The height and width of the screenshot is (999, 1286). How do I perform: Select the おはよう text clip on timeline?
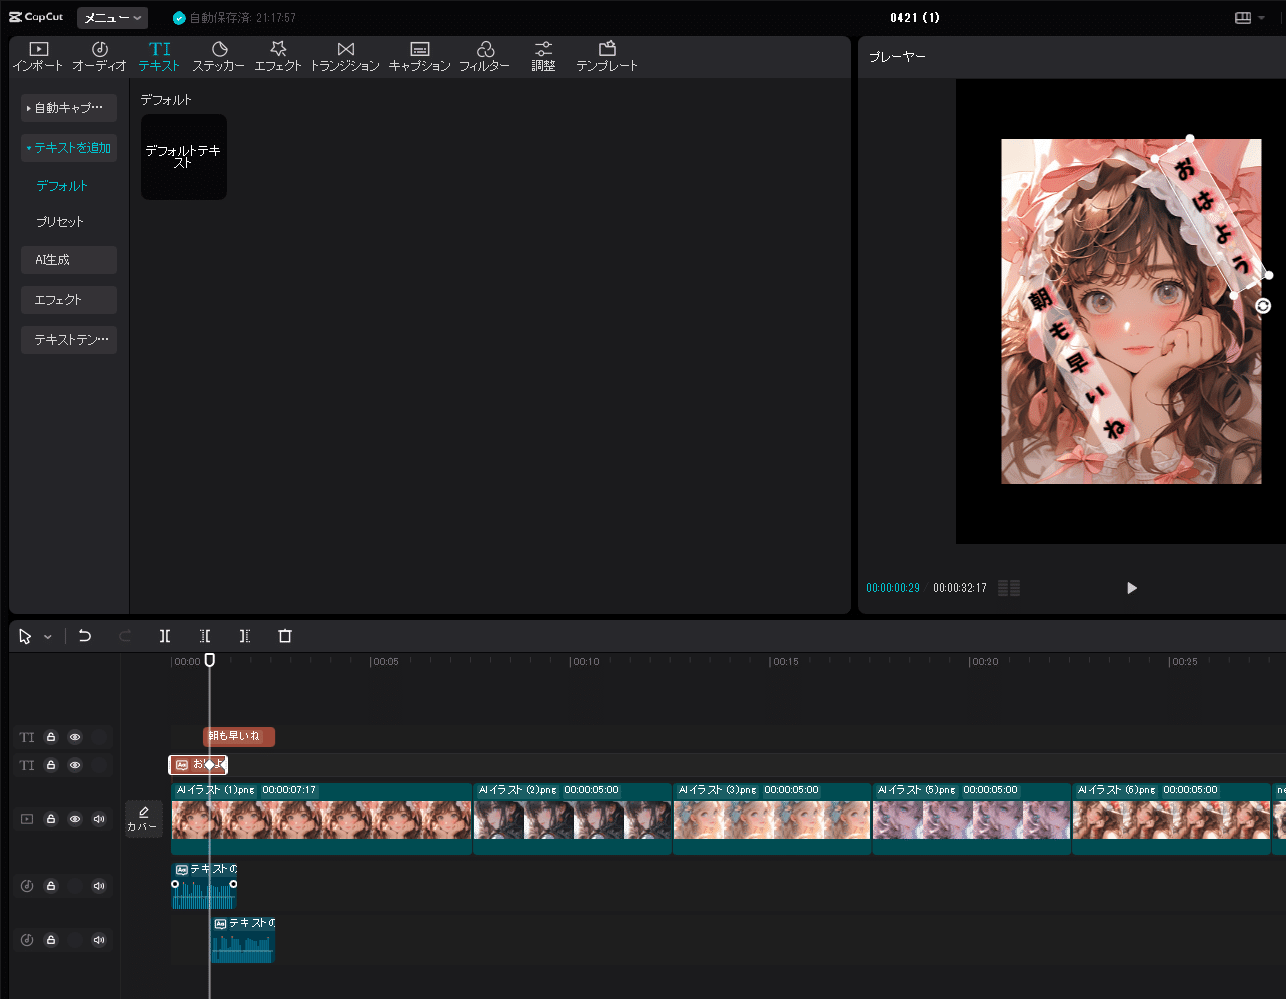pos(198,765)
